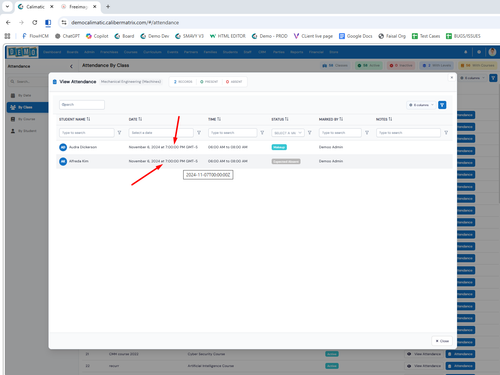Open settings gear in app header
This screenshot has height=375, width=500.
pyautogui.click(x=479, y=52)
